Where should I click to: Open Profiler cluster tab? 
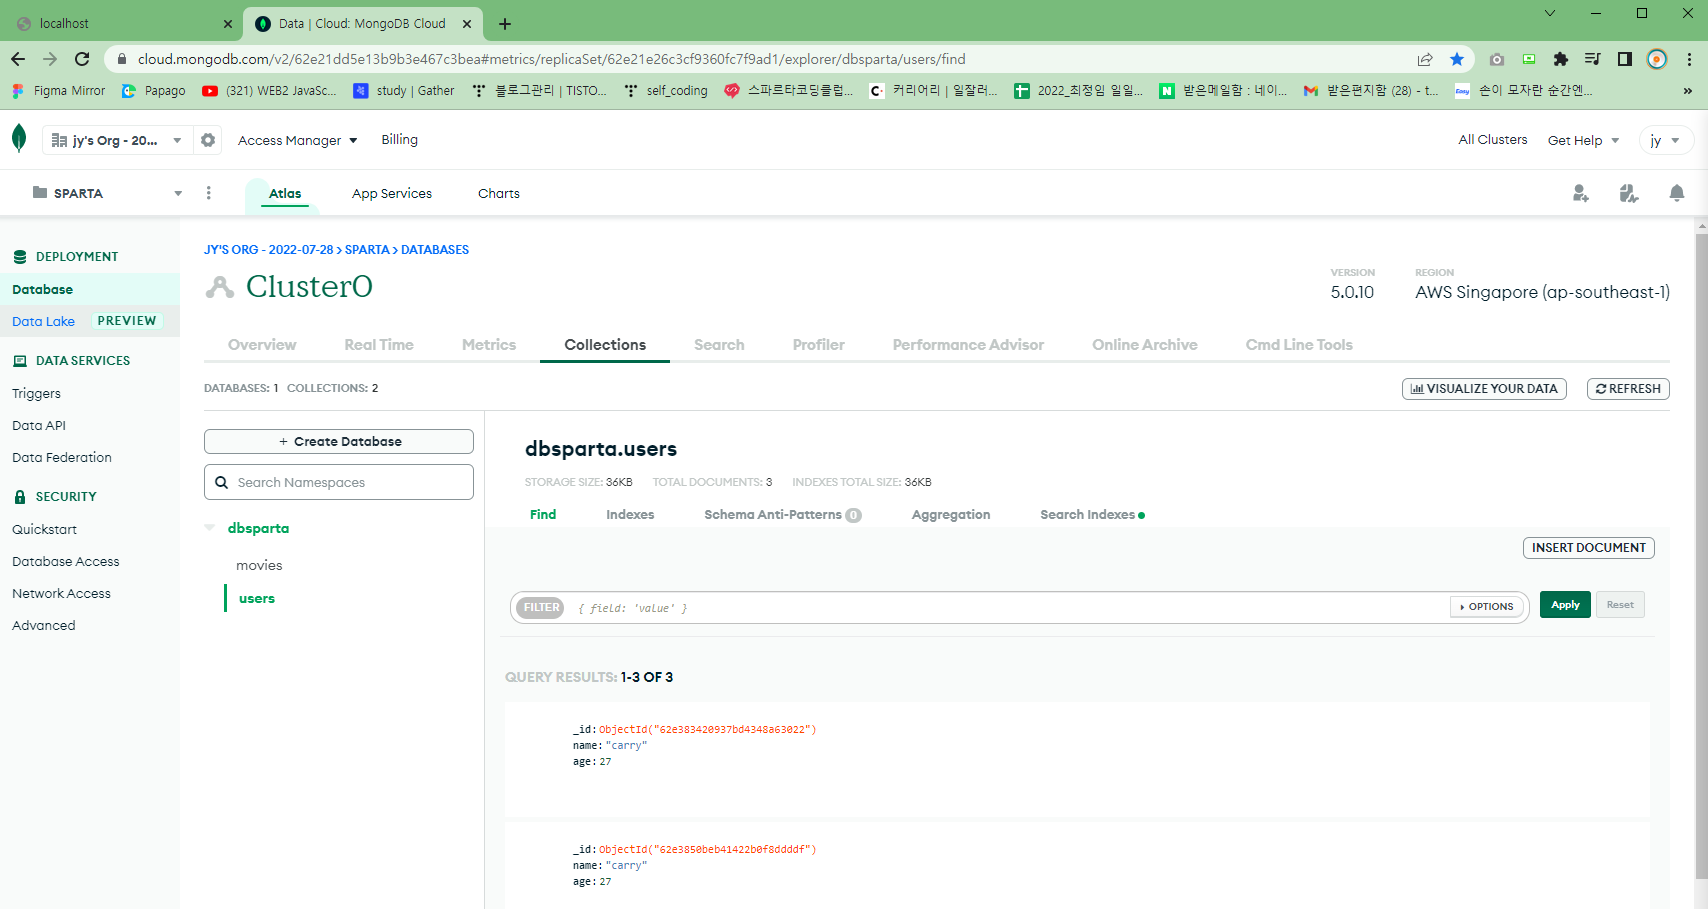click(x=819, y=345)
